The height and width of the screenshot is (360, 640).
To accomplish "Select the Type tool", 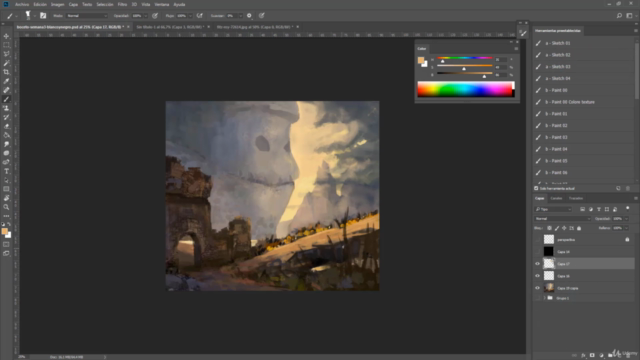I will tap(6, 171).
